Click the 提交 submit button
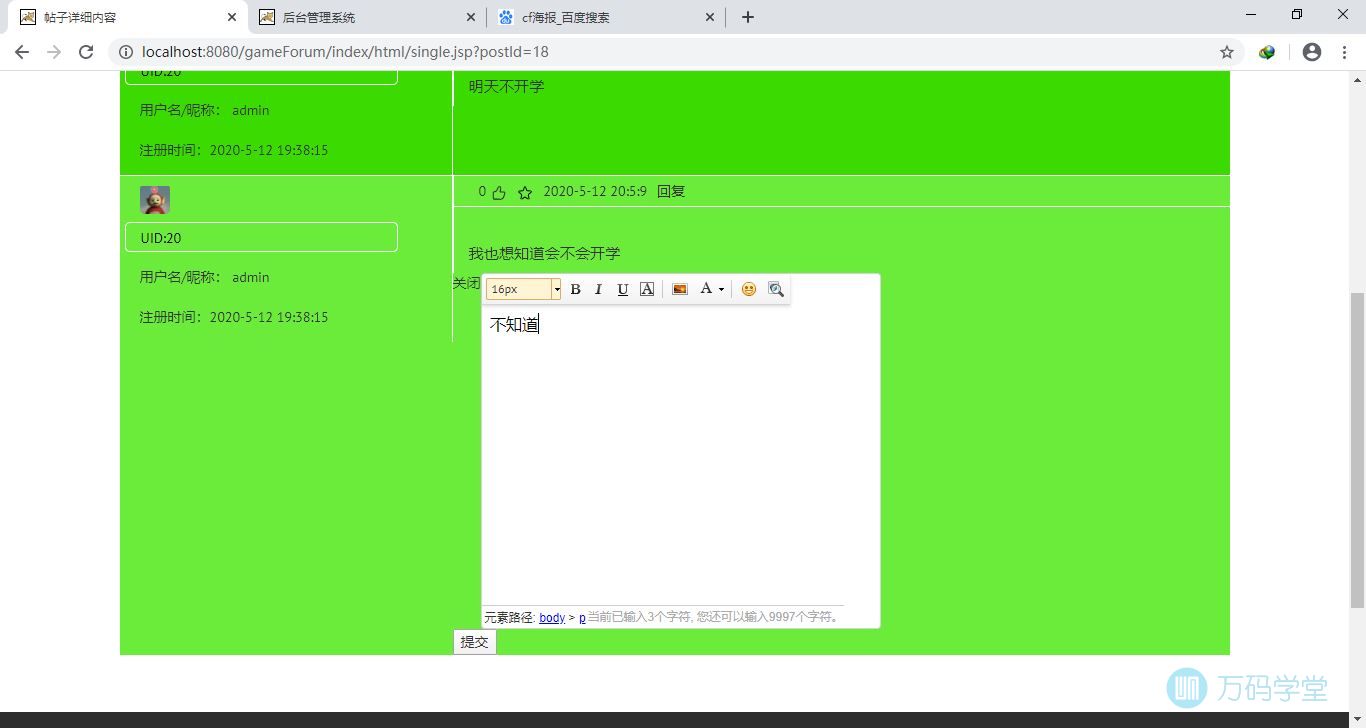 [474, 642]
